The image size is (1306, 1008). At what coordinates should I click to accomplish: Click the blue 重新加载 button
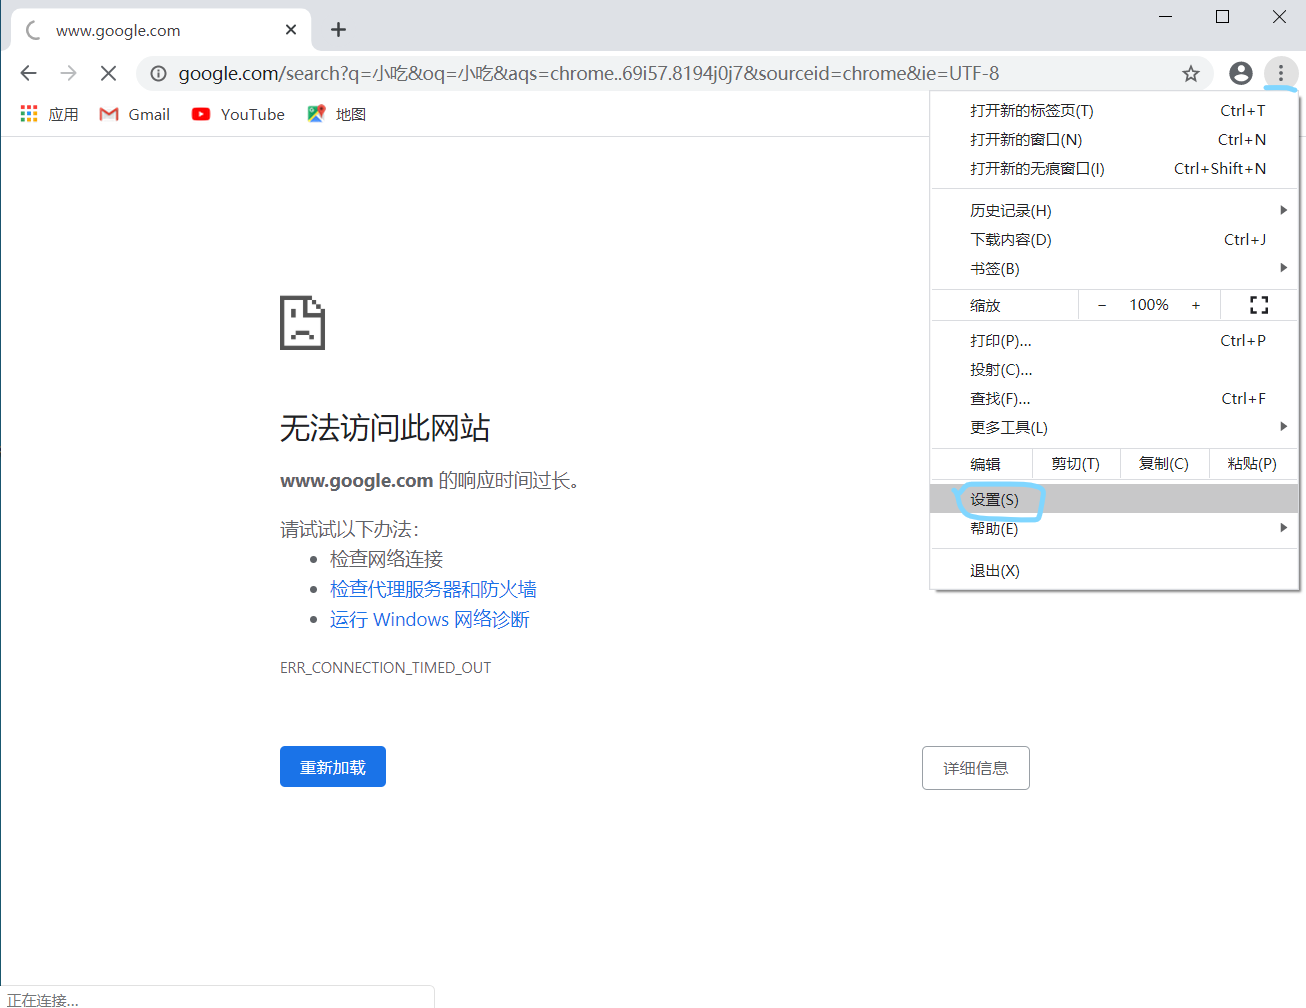tap(333, 767)
